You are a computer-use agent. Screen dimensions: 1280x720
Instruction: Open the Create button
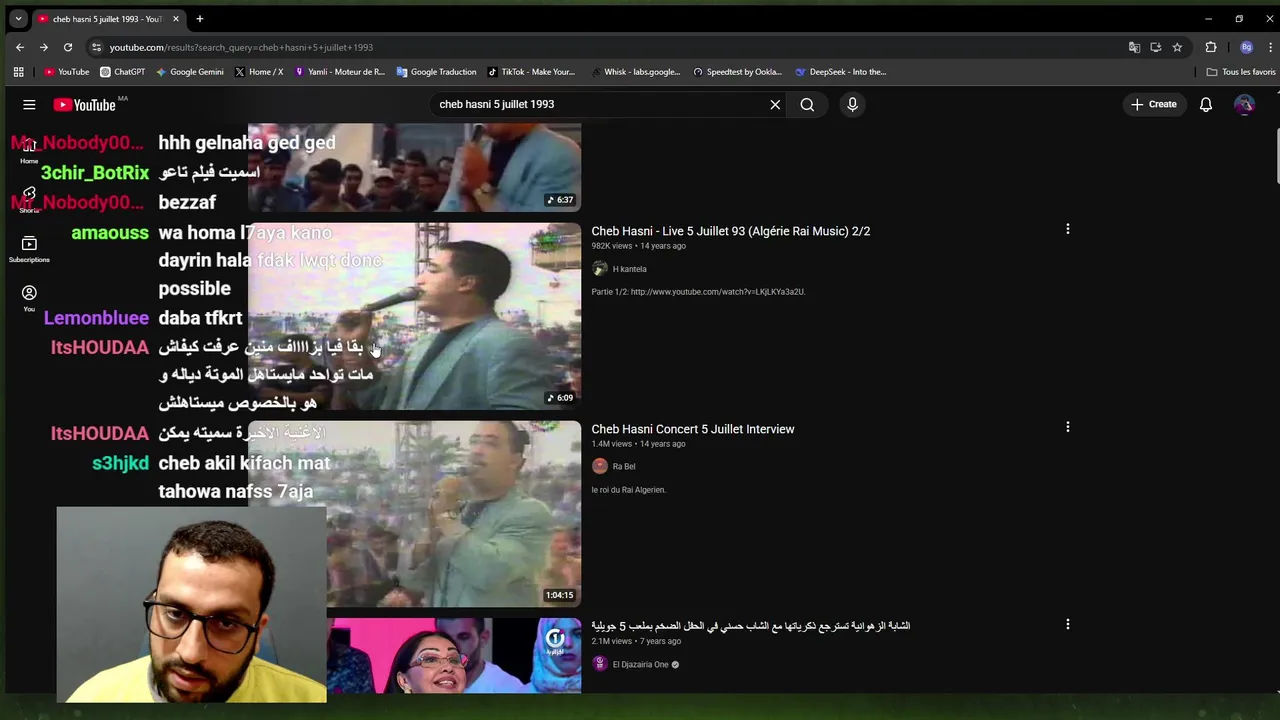coord(1154,104)
